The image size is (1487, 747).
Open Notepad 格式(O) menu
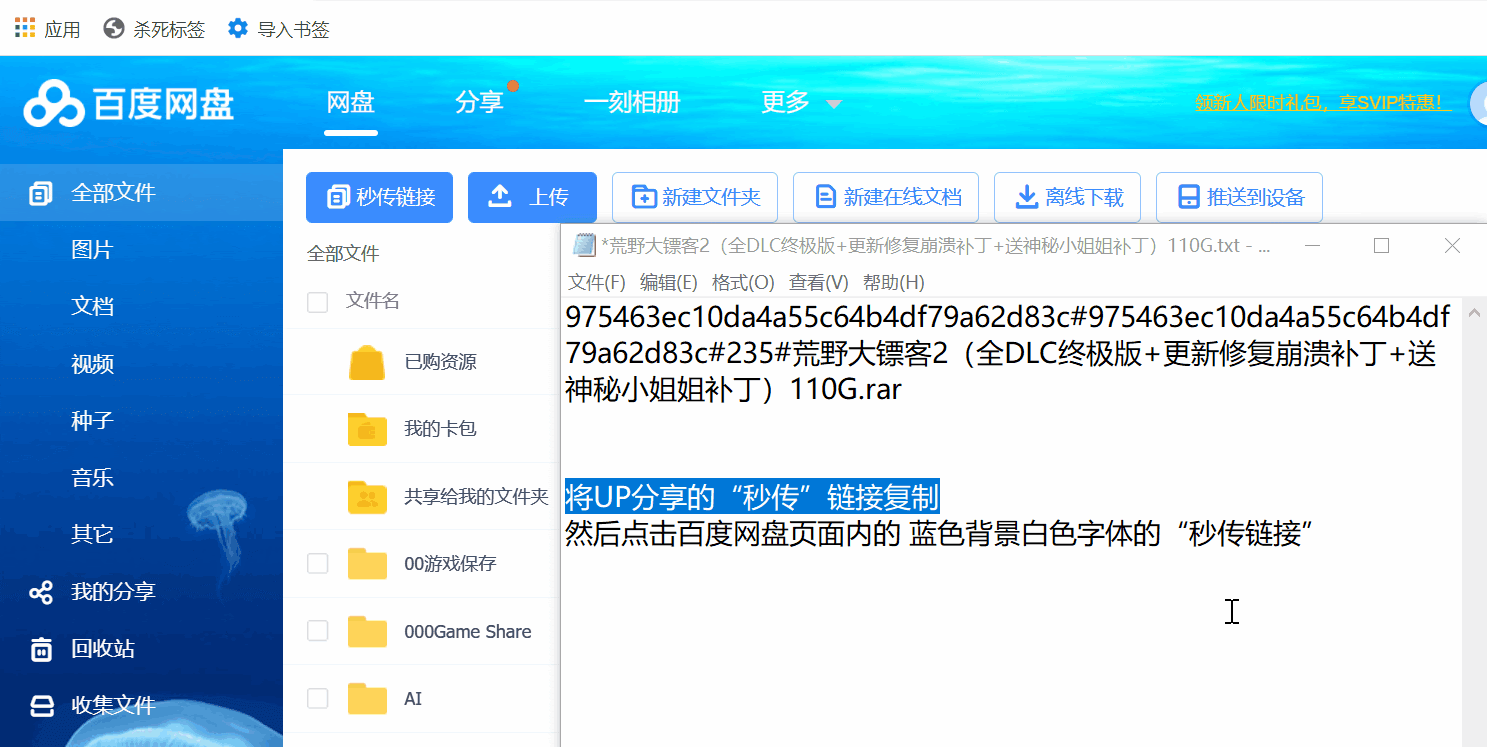click(x=743, y=283)
